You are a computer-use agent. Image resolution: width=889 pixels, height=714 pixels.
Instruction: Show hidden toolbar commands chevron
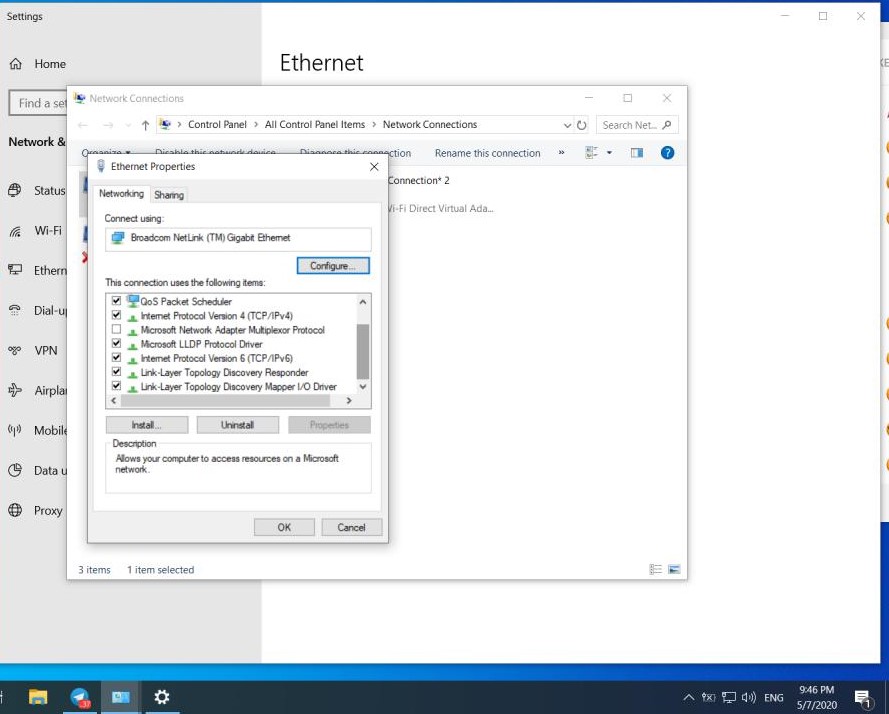[x=561, y=153]
